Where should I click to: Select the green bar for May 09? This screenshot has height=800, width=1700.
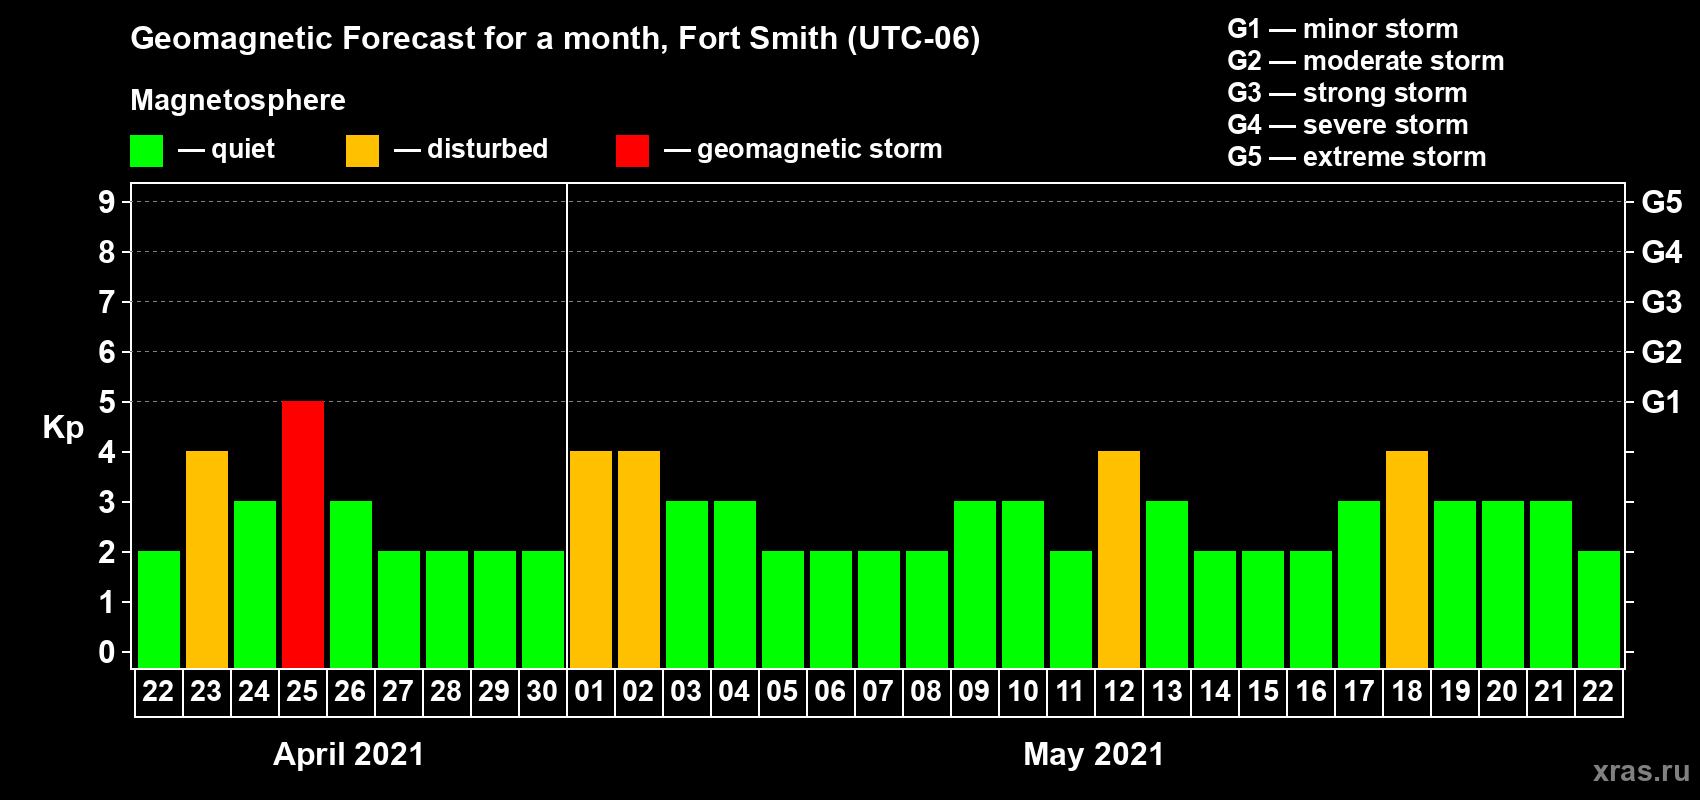pos(974,584)
